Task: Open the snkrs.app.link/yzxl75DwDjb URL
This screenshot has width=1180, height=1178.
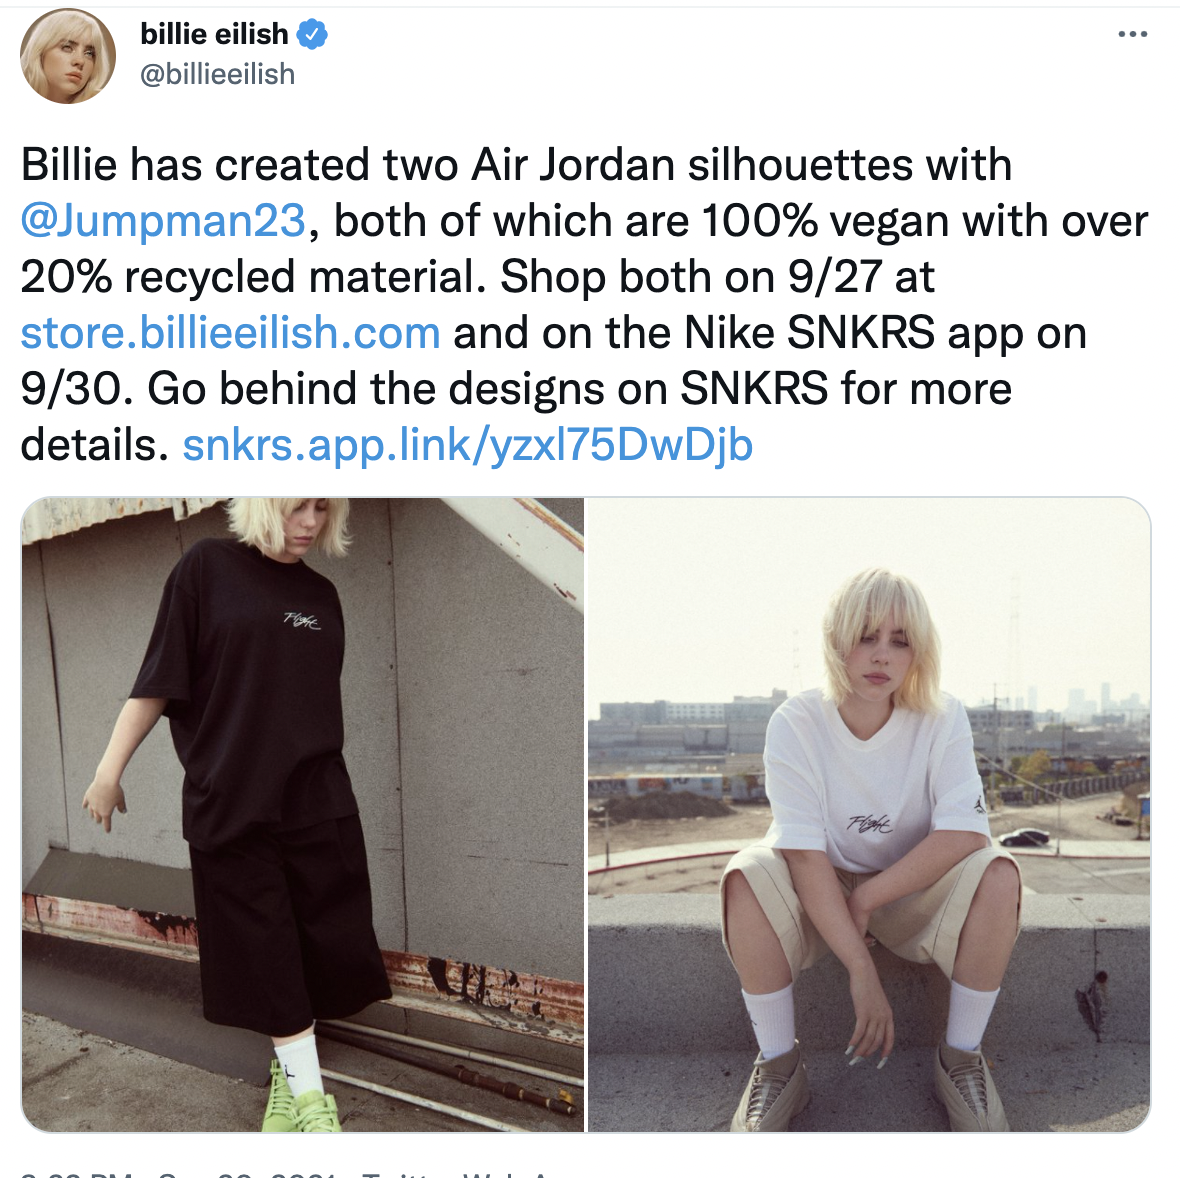Action: click(467, 445)
